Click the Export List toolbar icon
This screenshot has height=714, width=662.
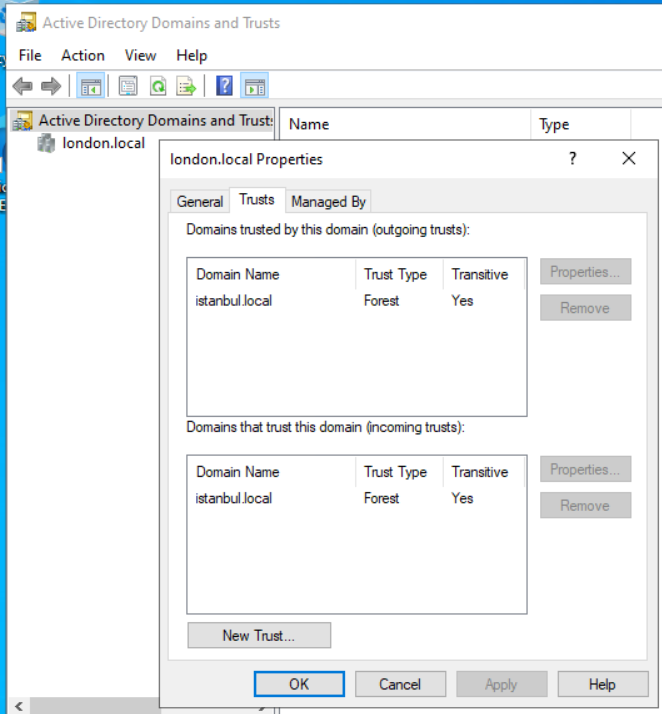186,87
